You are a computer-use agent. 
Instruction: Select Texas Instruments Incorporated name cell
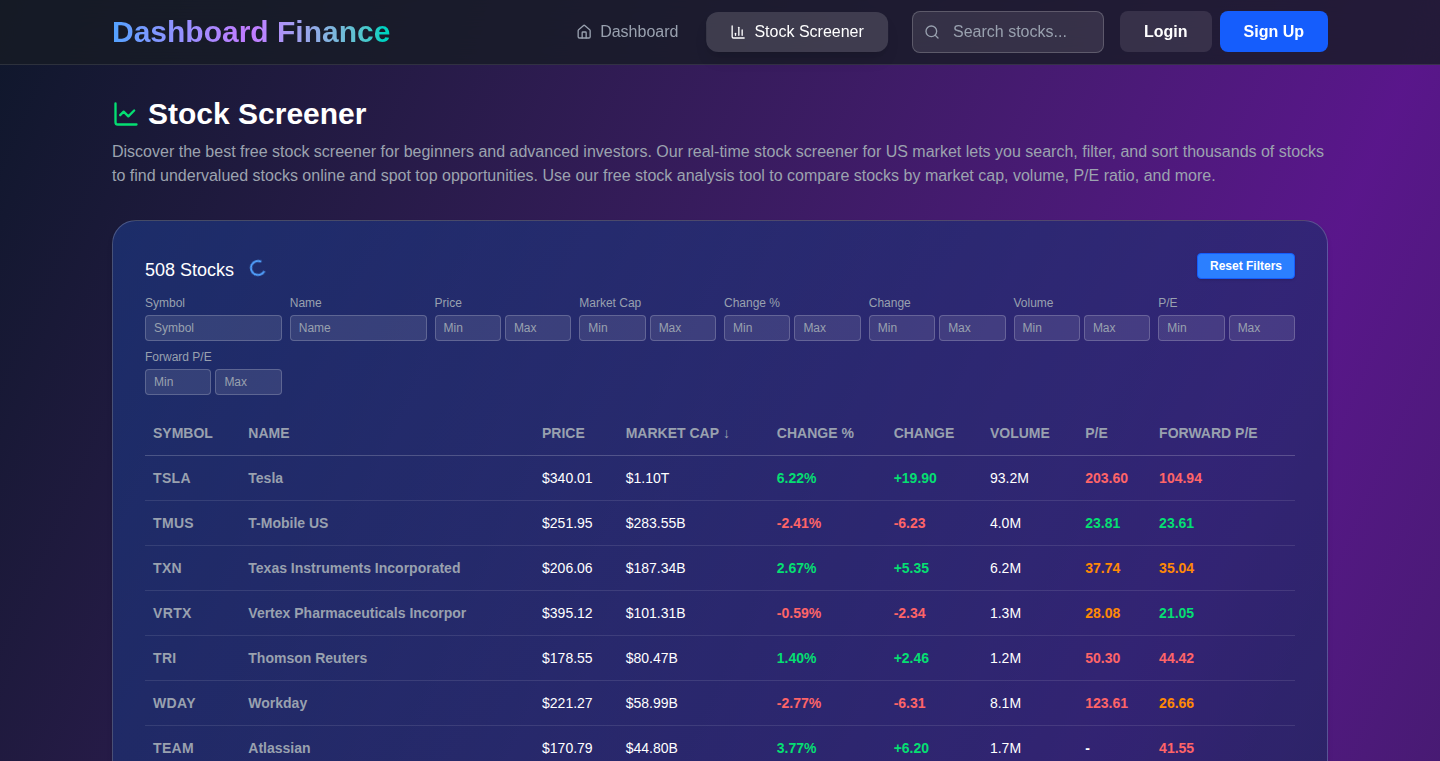tap(354, 568)
